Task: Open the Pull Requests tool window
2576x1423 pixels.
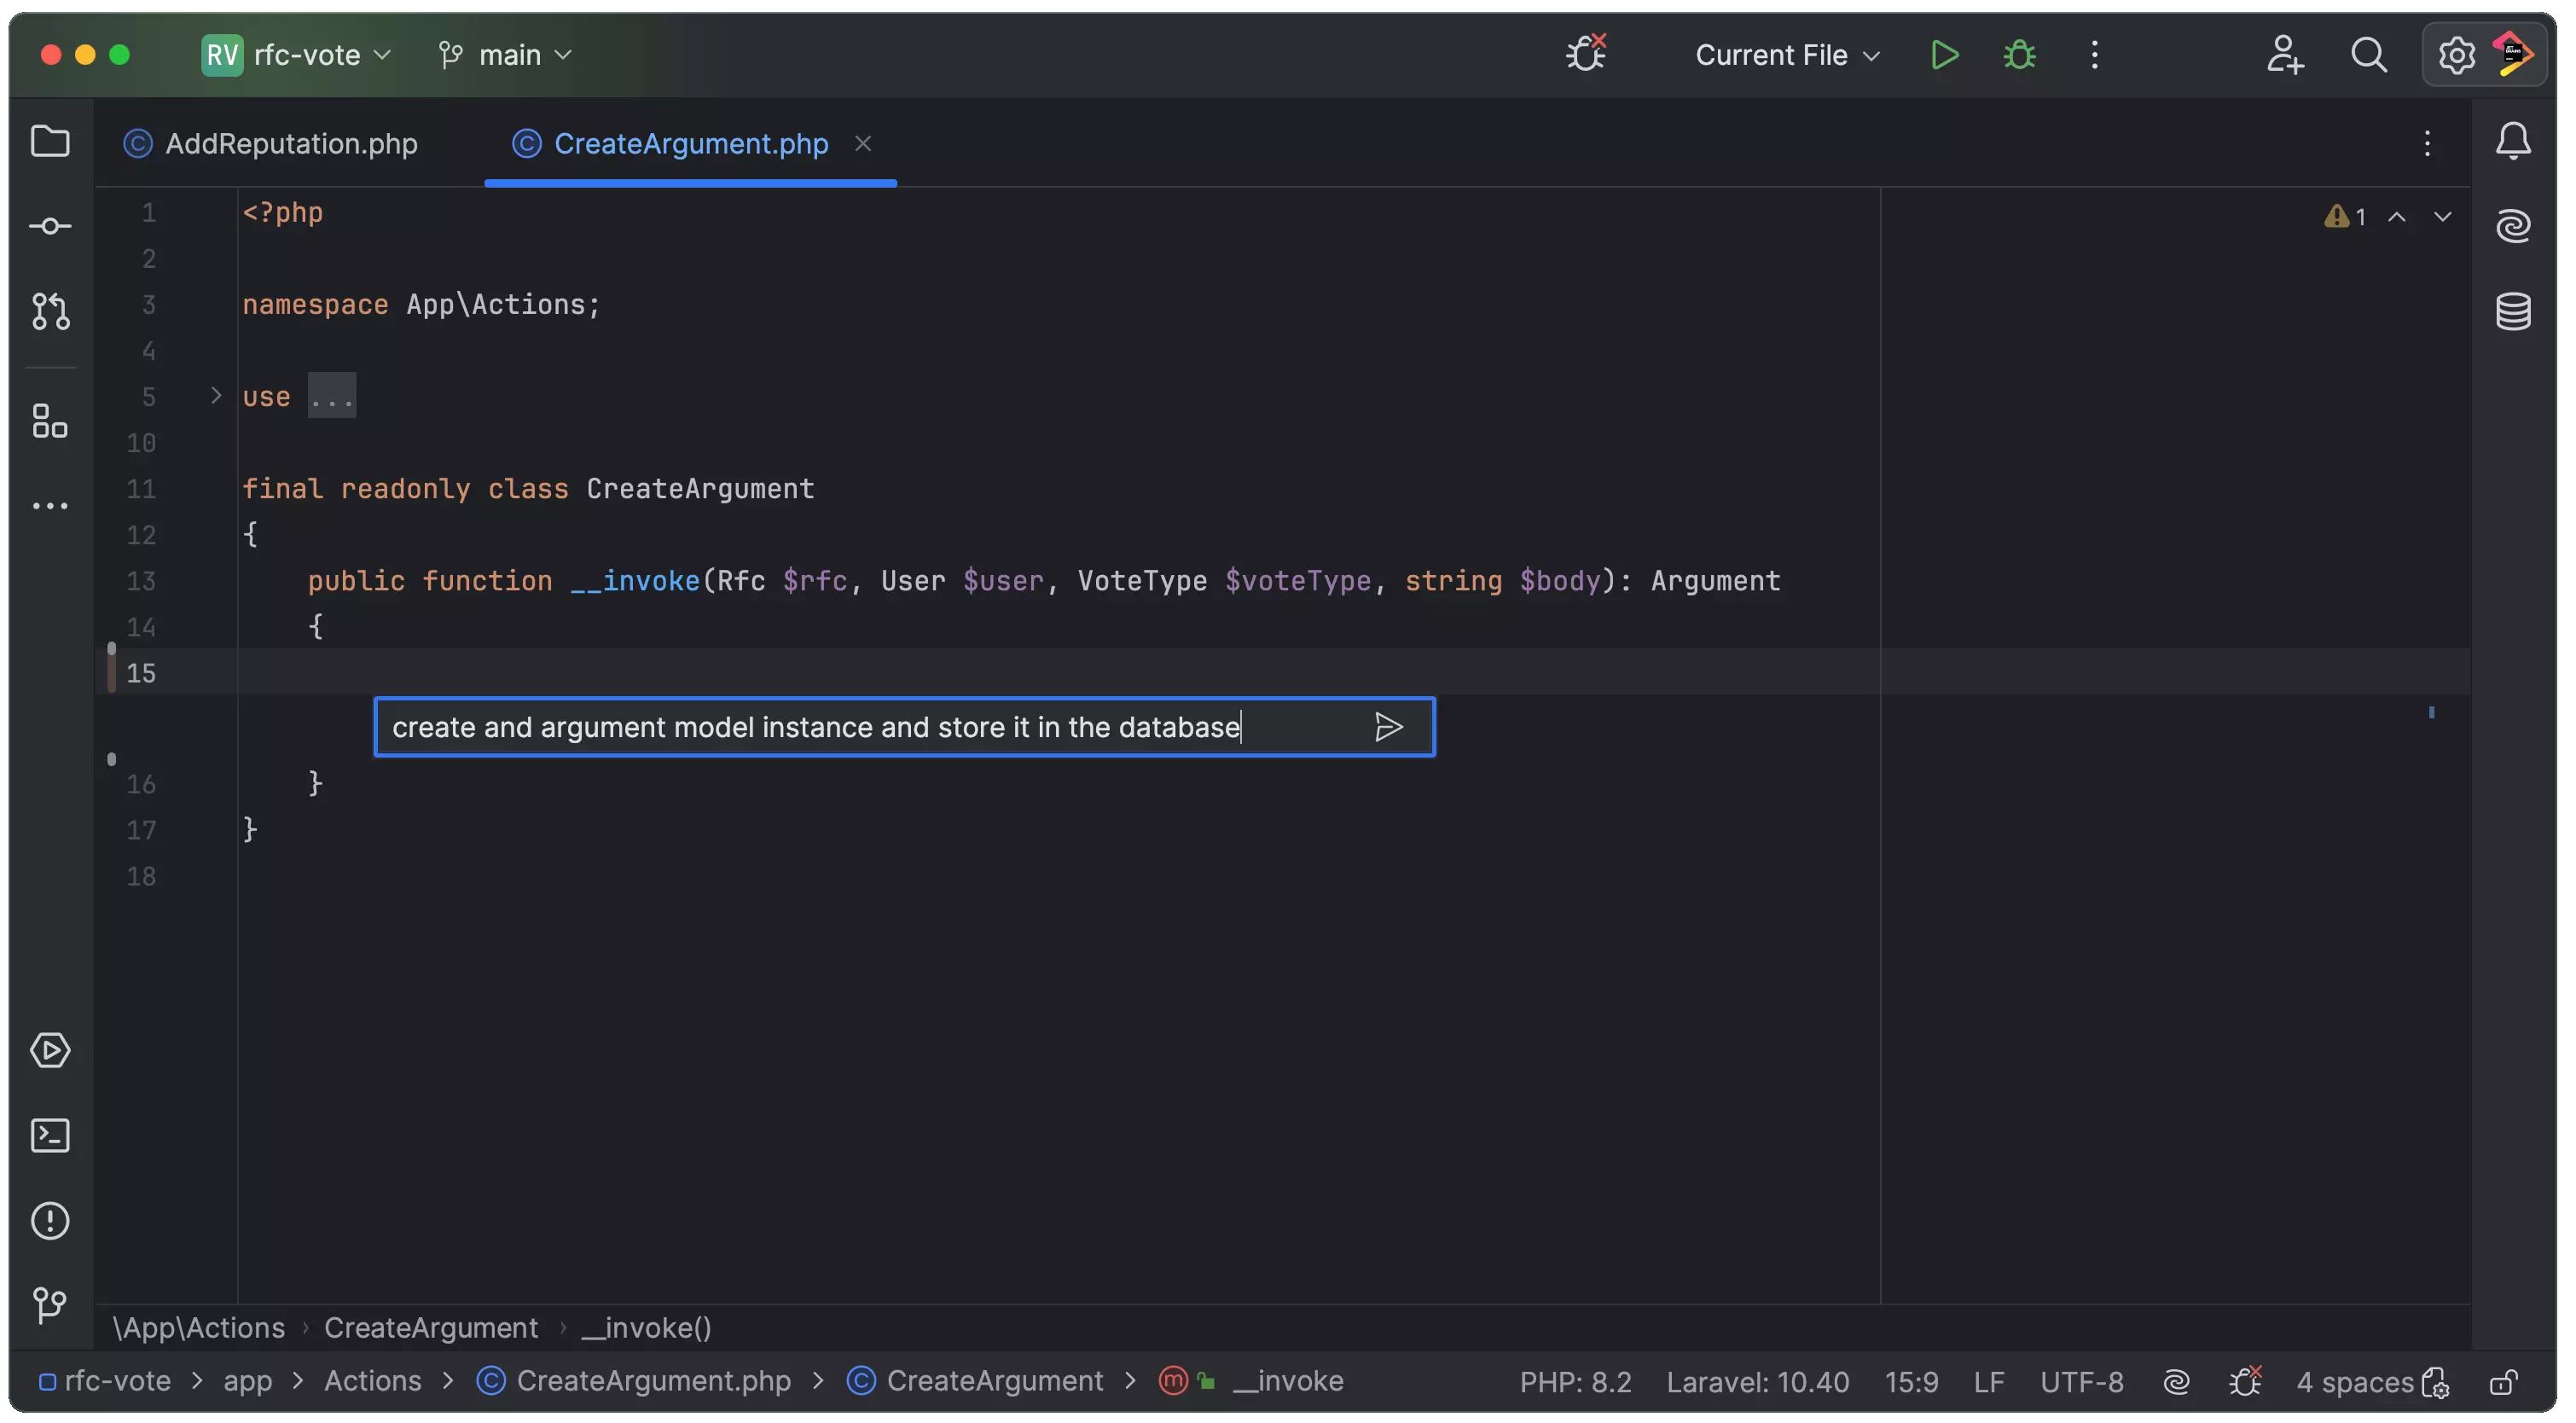Action: 51,311
